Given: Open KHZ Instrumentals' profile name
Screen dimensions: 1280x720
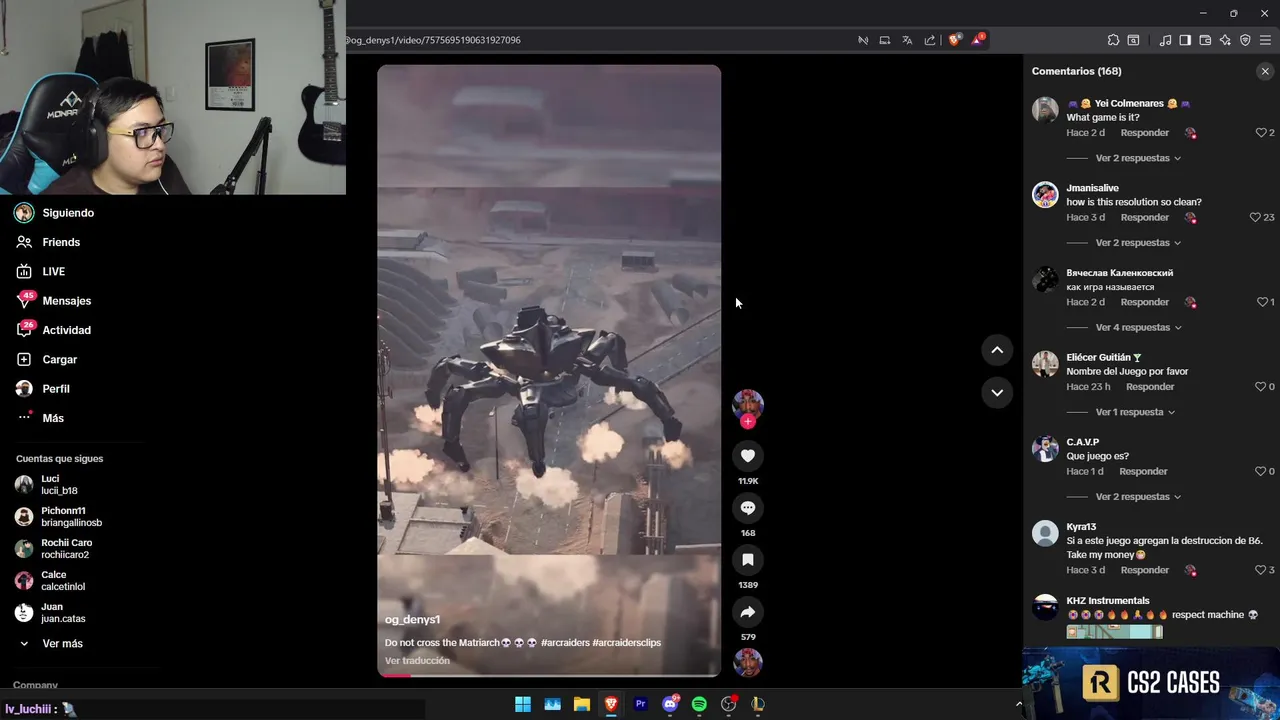Looking at the screenshot, I should pos(1107,601).
